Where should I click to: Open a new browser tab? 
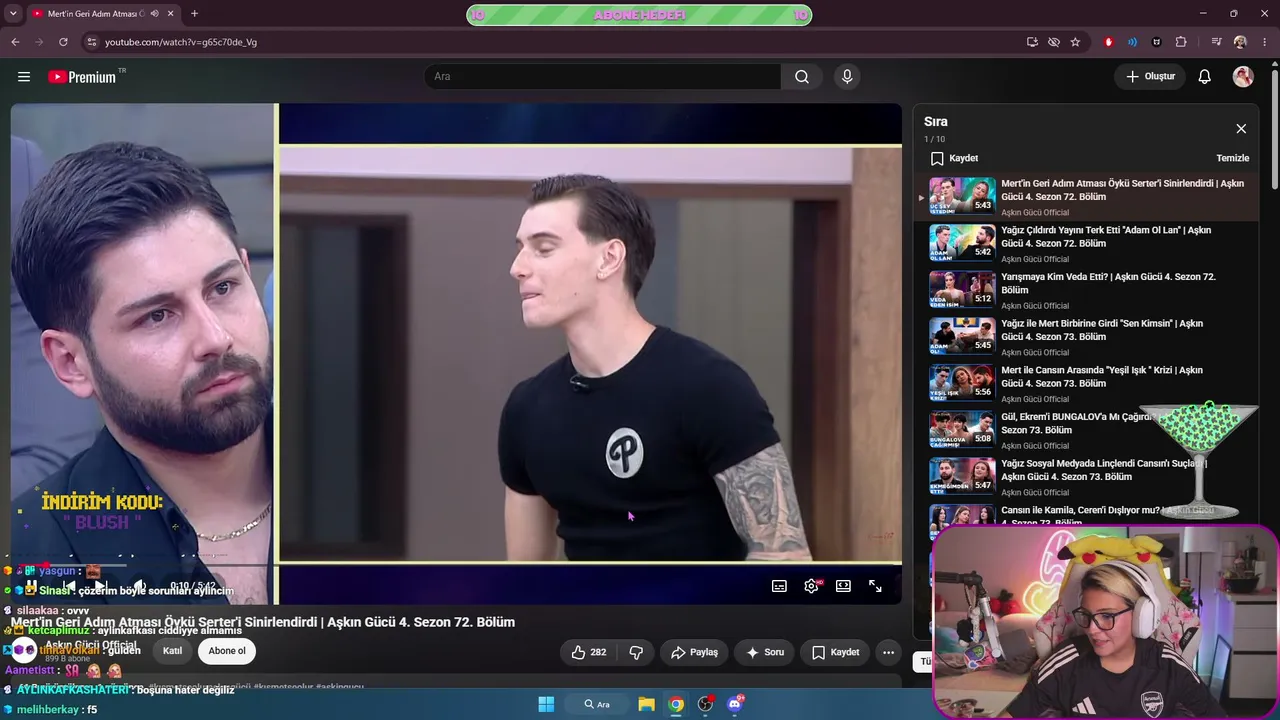pos(194,14)
